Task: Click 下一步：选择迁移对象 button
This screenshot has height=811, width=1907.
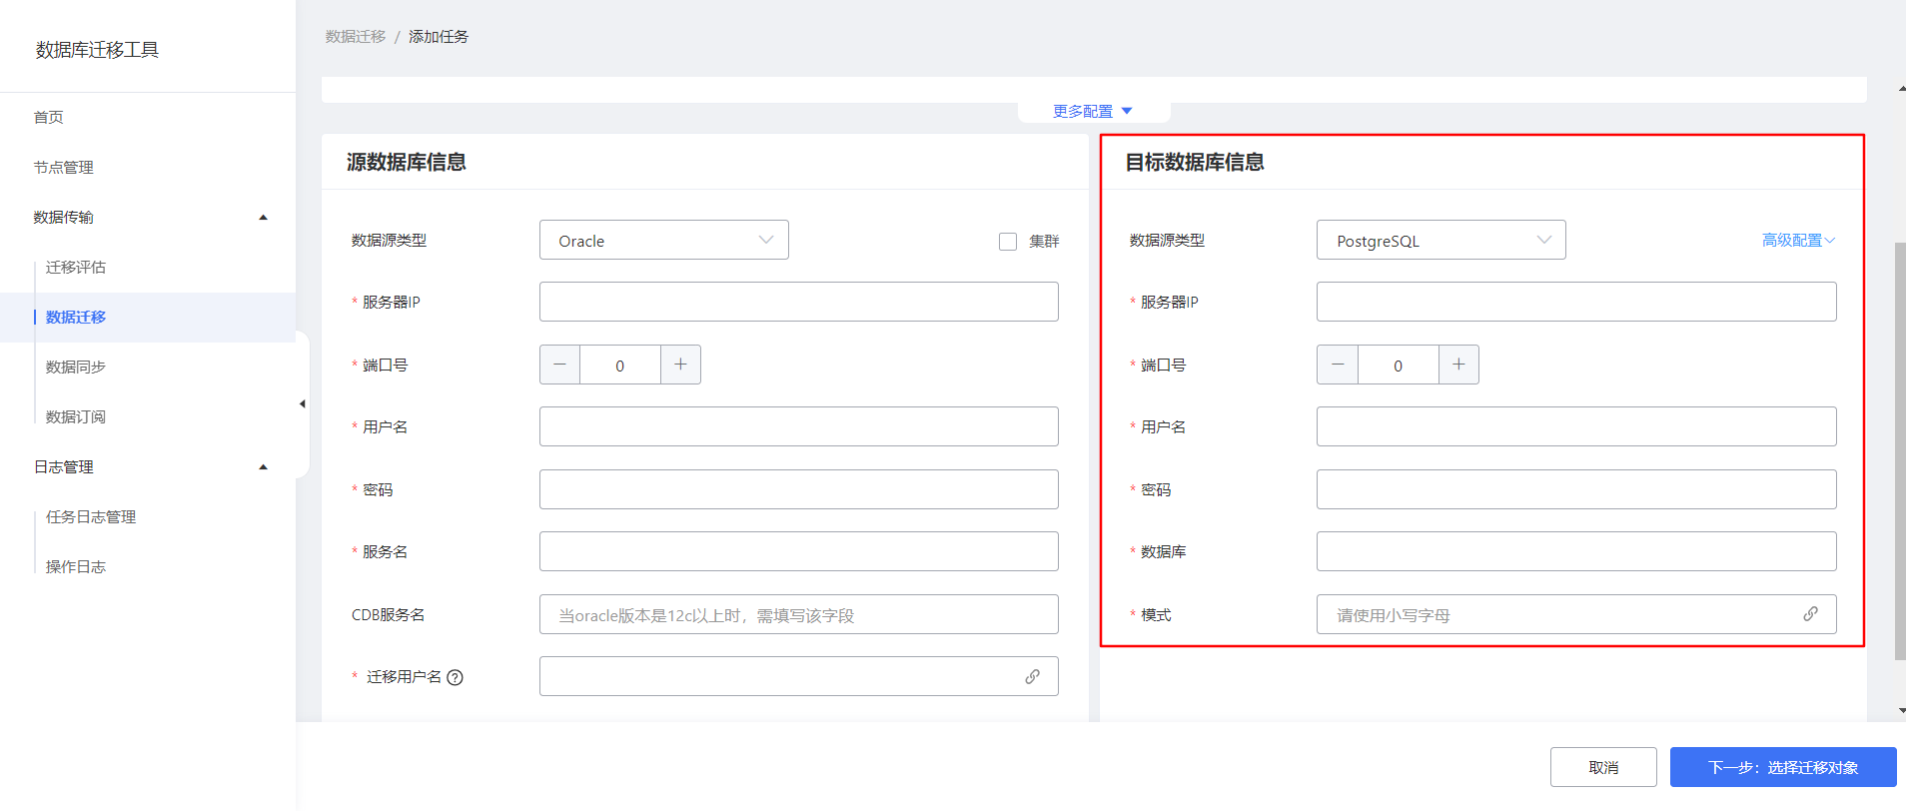Action: pos(1783,767)
